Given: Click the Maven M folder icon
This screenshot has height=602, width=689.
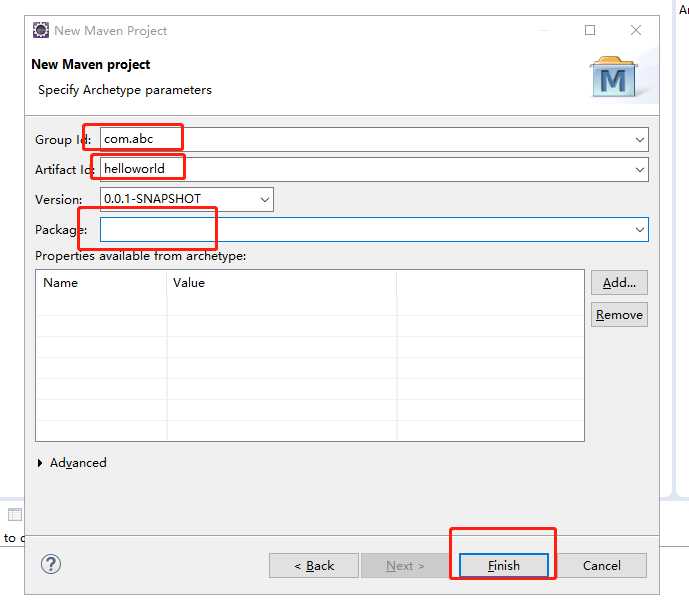Looking at the screenshot, I should 613,77.
